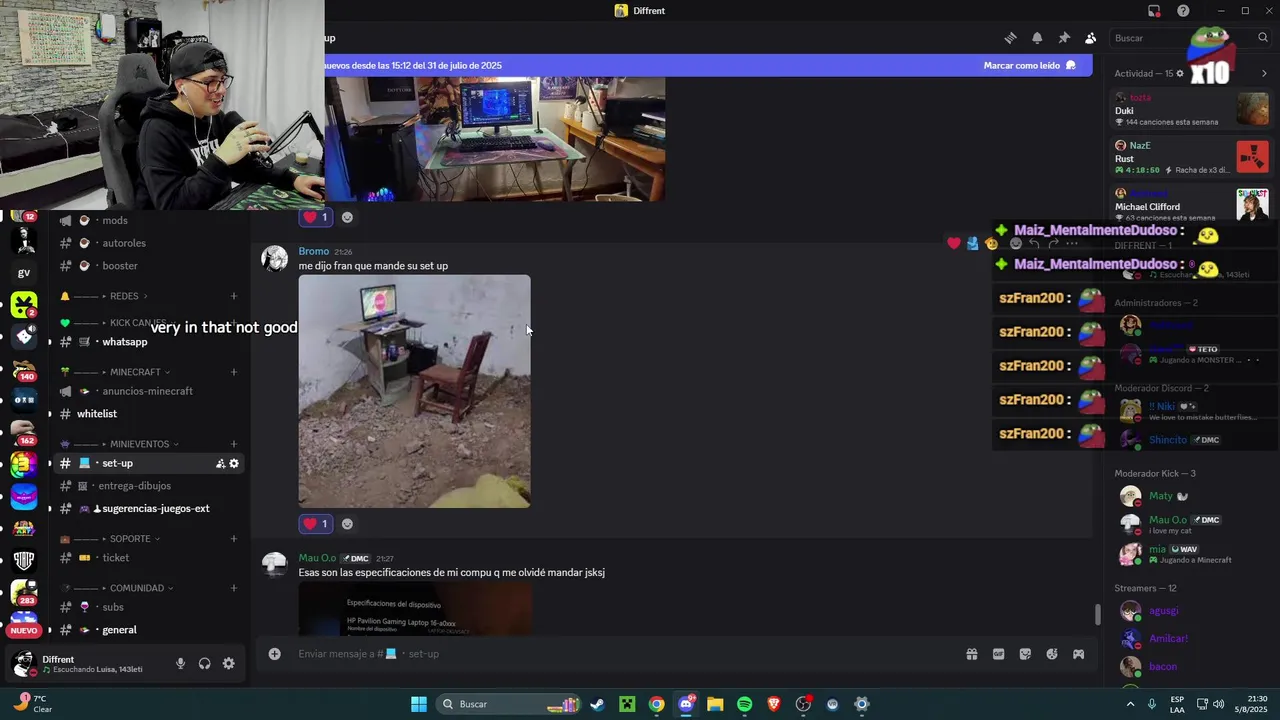Image resolution: width=1280 pixels, height=720 pixels.
Task: Open emoji picker in message bar
Action: pyautogui.click(x=1052, y=654)
